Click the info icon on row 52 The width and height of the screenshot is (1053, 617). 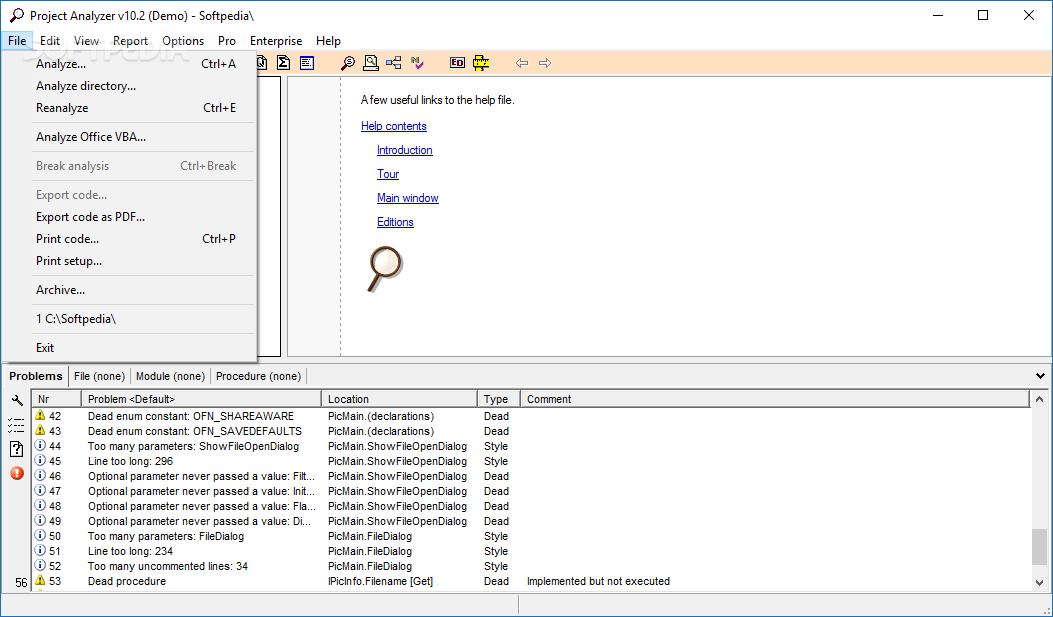click(x=40, y=566)
